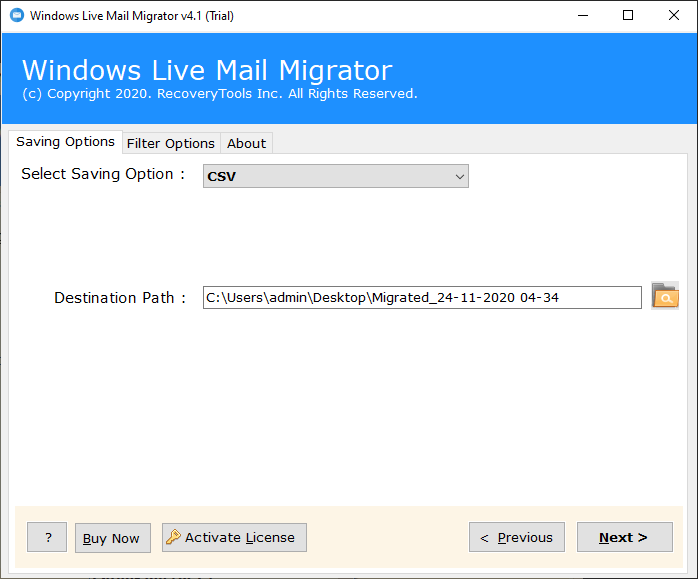Open the CSV saving option combo box

point(336,176)
